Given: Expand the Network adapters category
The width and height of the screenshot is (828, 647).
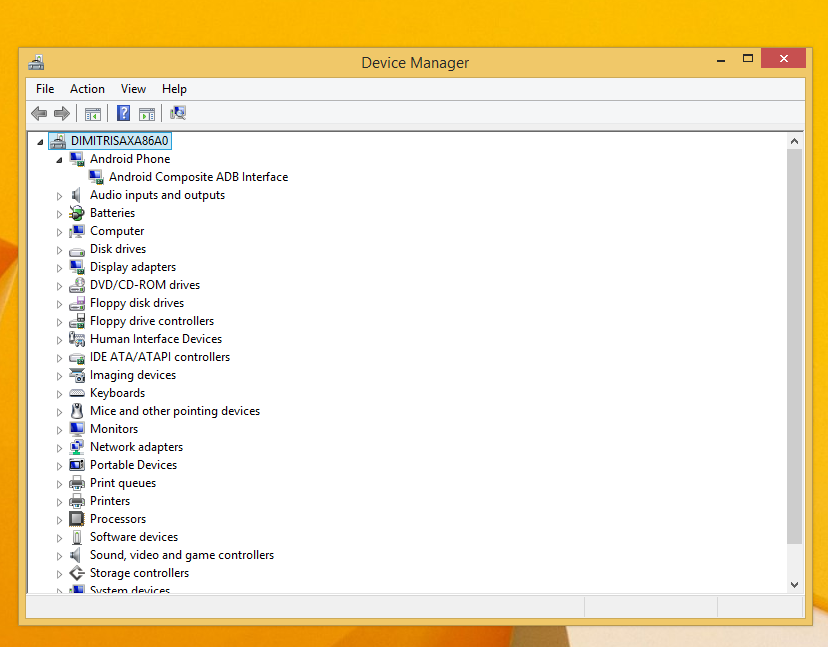Looking at the screenshot, I should (59, 448).
